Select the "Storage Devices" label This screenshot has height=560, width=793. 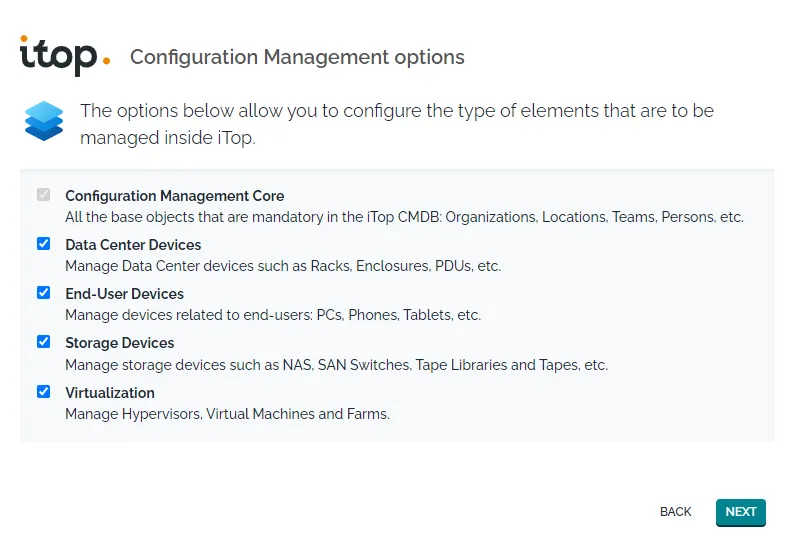coord(120,343)
